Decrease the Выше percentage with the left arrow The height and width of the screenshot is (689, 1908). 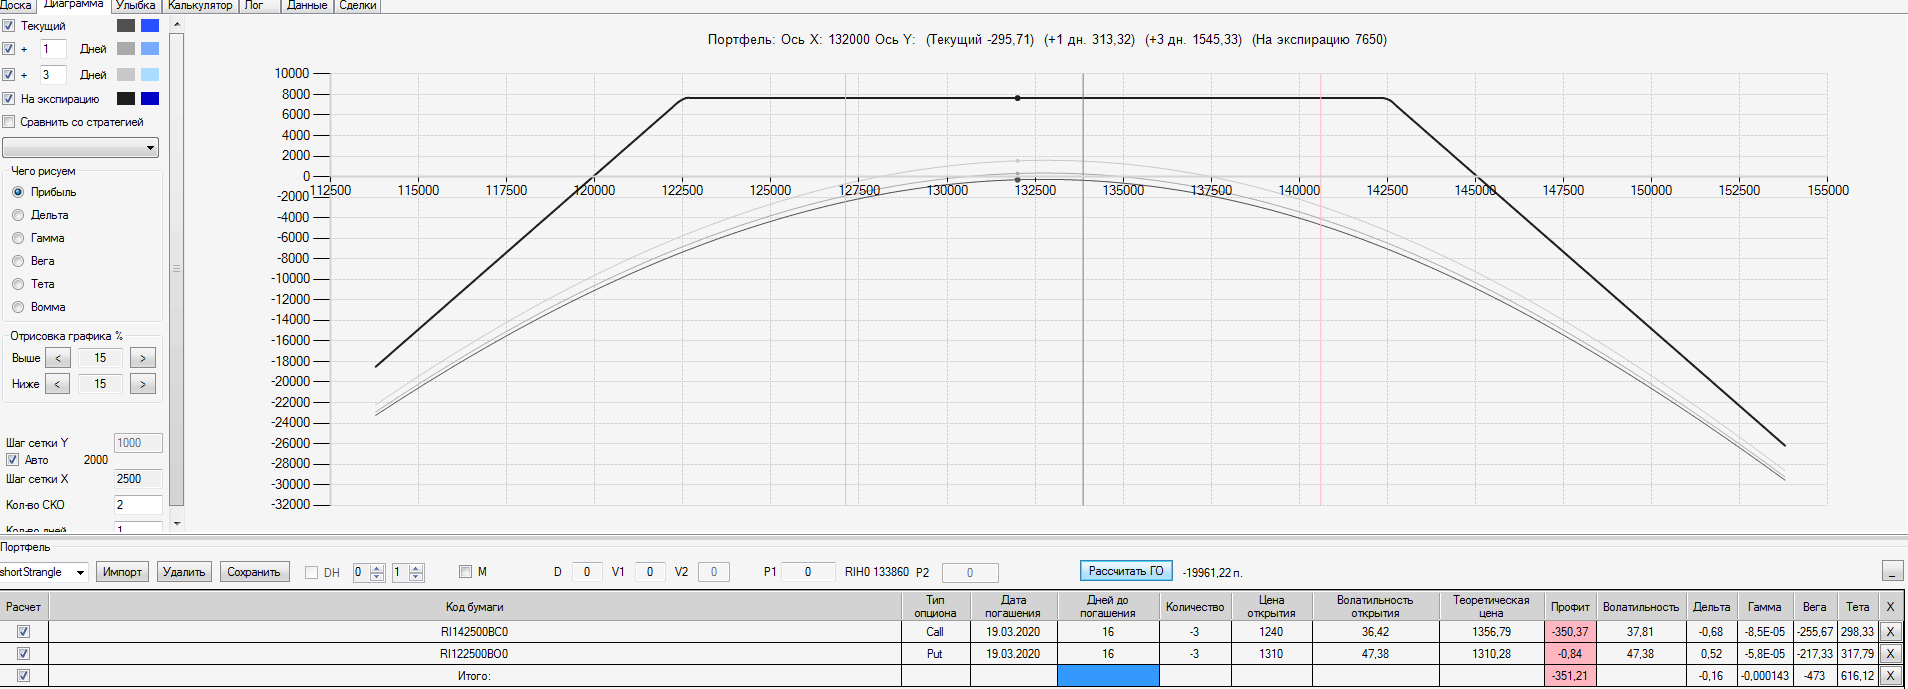click(x=58, y=358)
